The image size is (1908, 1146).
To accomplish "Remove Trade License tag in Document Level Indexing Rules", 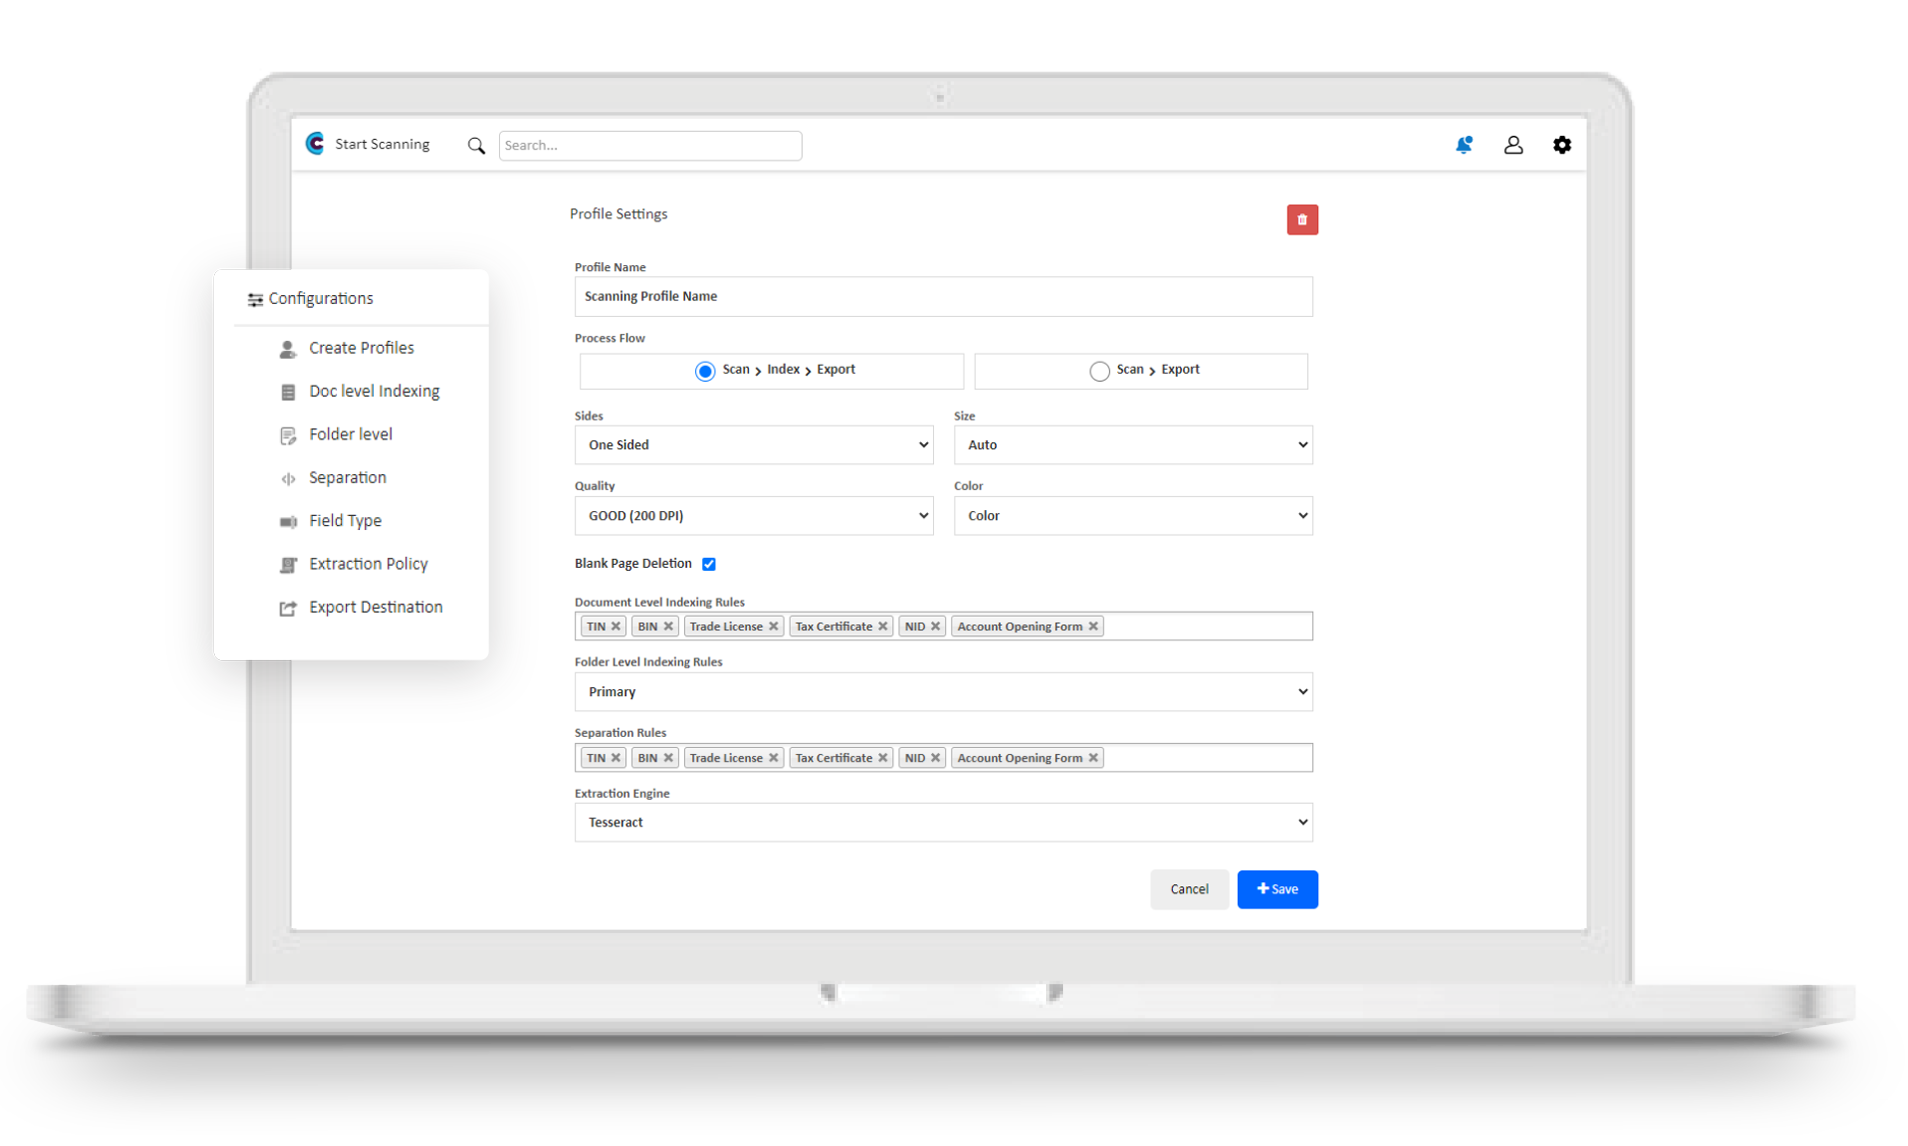I will click(773, 627).
